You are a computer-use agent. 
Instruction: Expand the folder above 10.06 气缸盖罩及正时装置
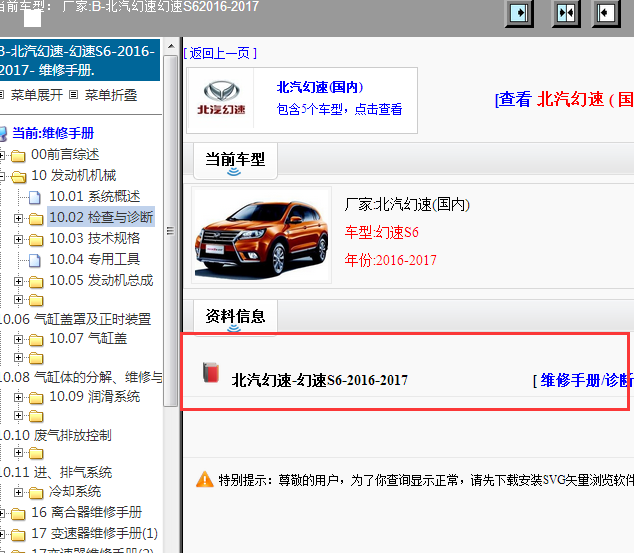point(18,299)
